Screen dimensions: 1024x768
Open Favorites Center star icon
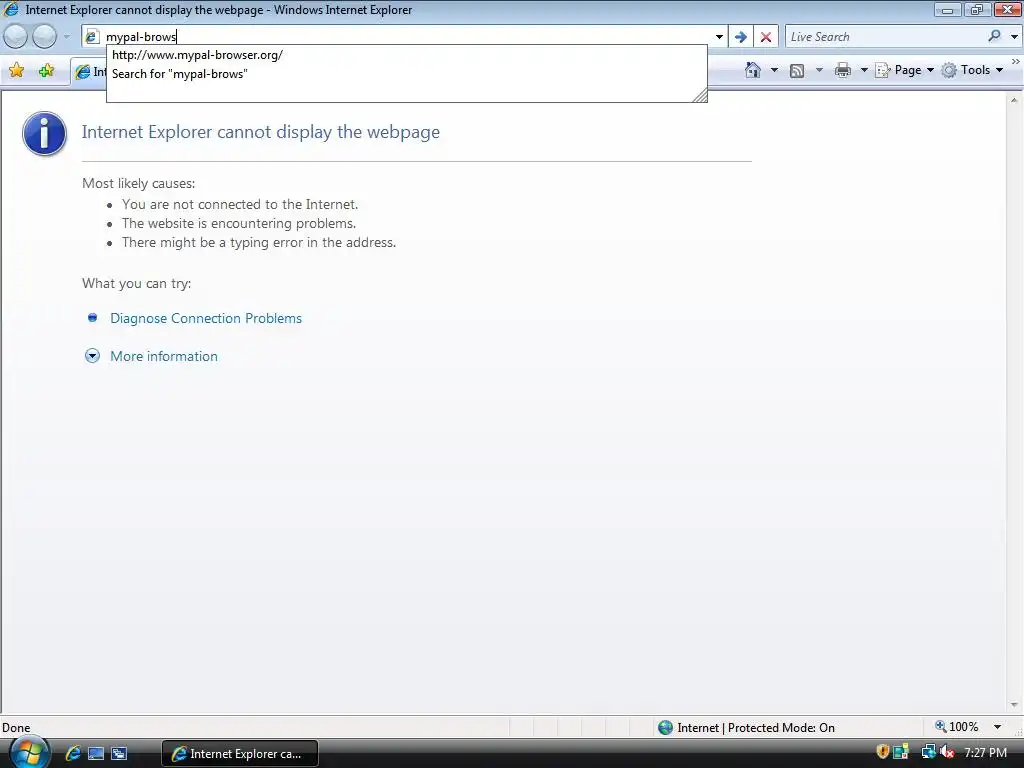(16, 70)
